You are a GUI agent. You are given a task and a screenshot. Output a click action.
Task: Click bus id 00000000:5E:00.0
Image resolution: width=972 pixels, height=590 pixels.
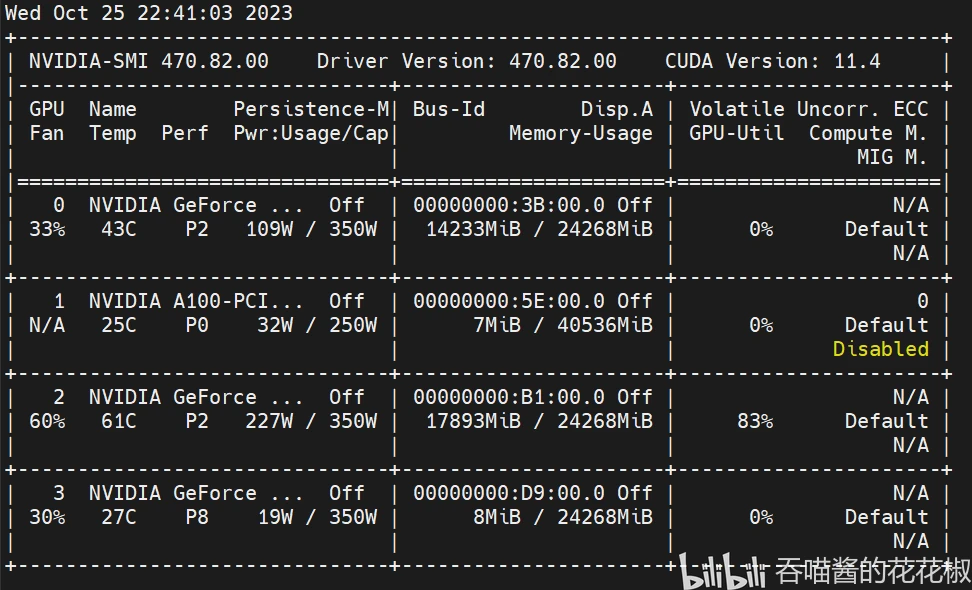[509, 301]
